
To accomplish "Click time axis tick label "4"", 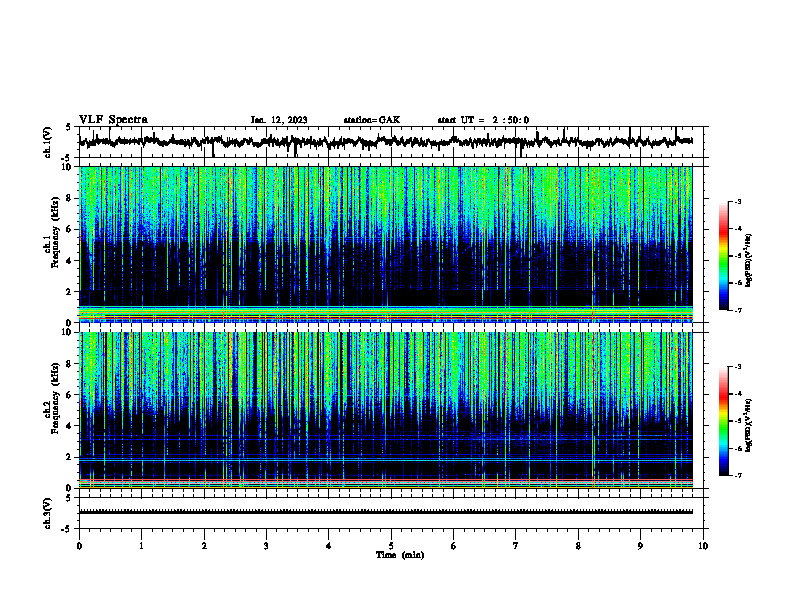I will [329, 546].
